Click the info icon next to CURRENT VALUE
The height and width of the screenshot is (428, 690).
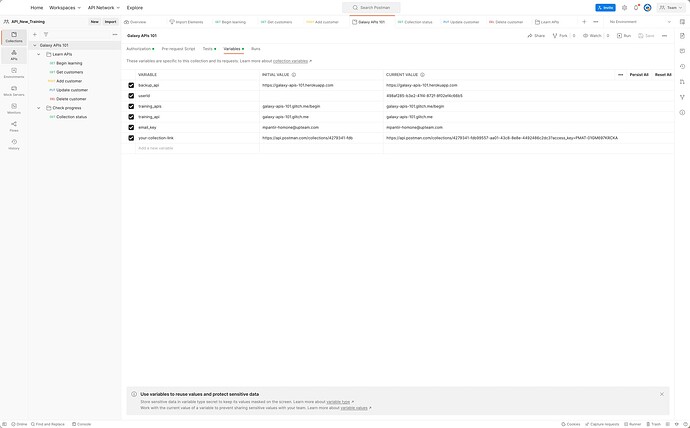click(422, 75)
